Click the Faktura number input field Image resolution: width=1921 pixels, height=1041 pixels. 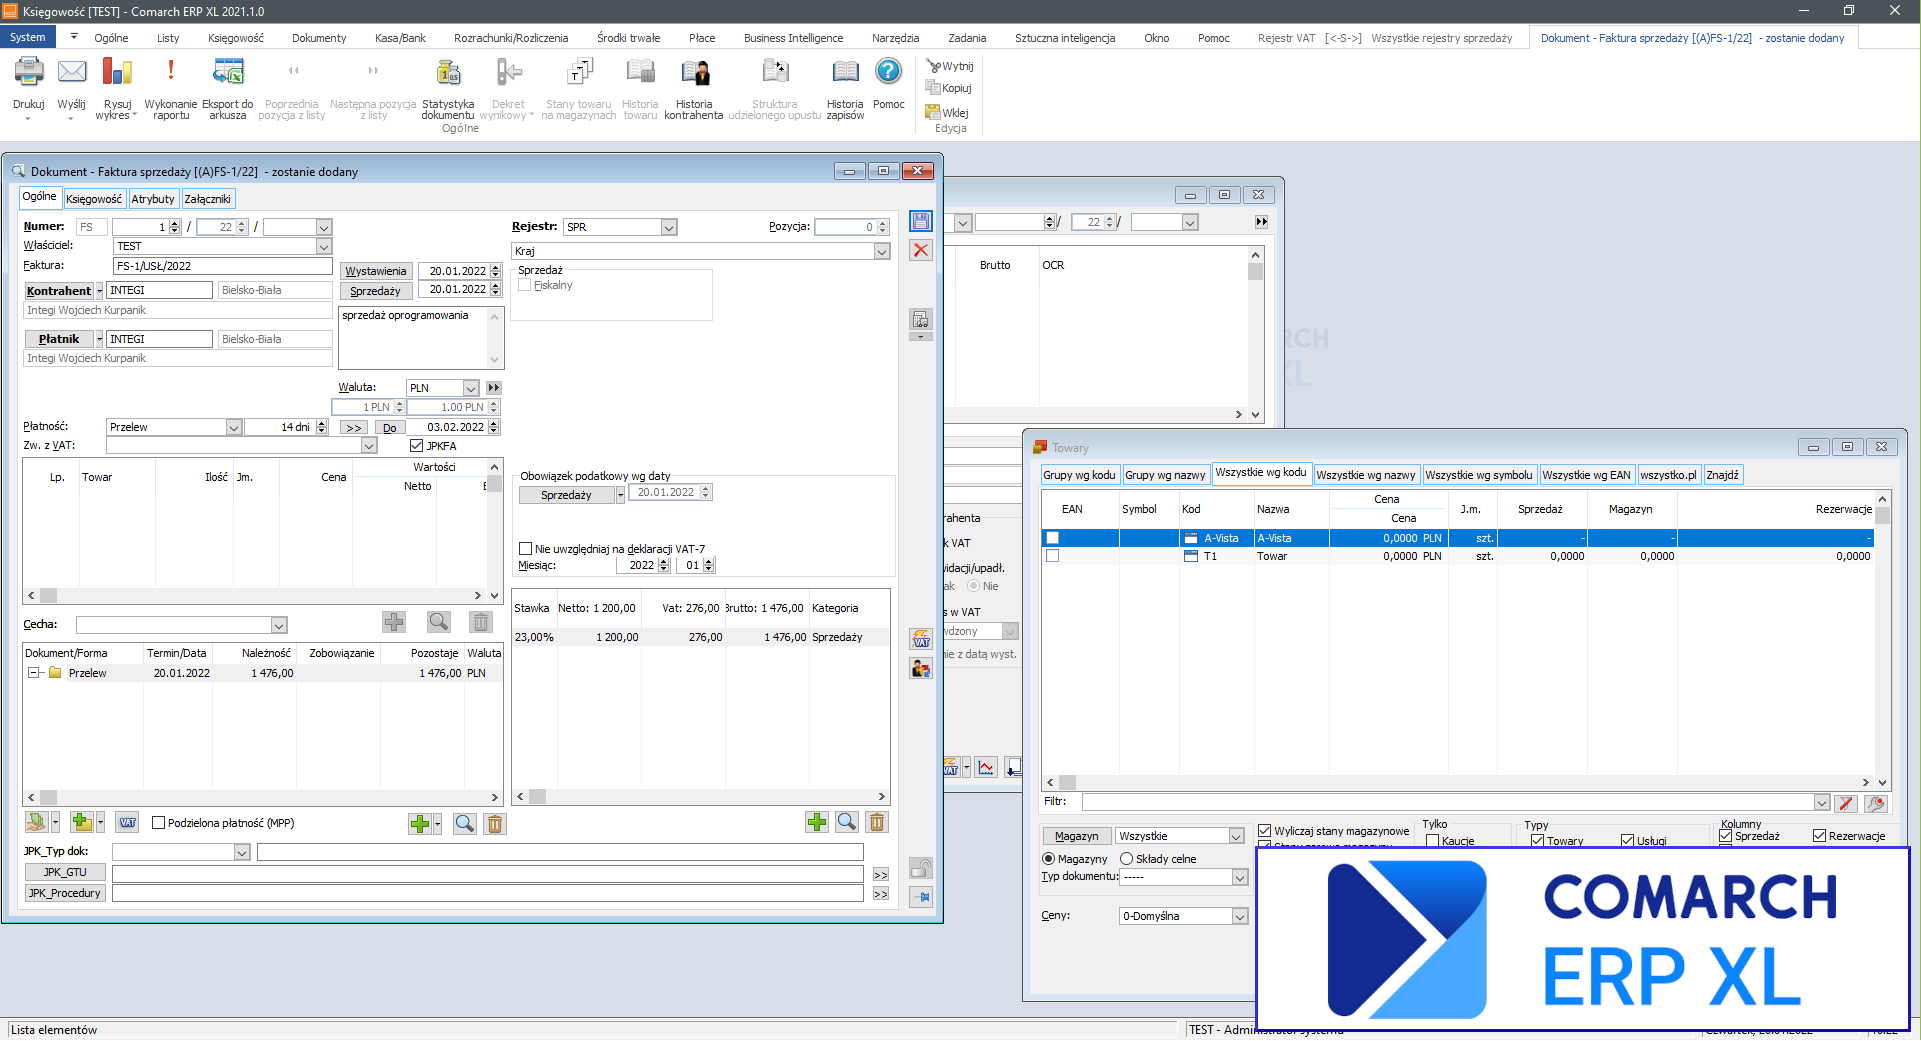coord(223,266)
